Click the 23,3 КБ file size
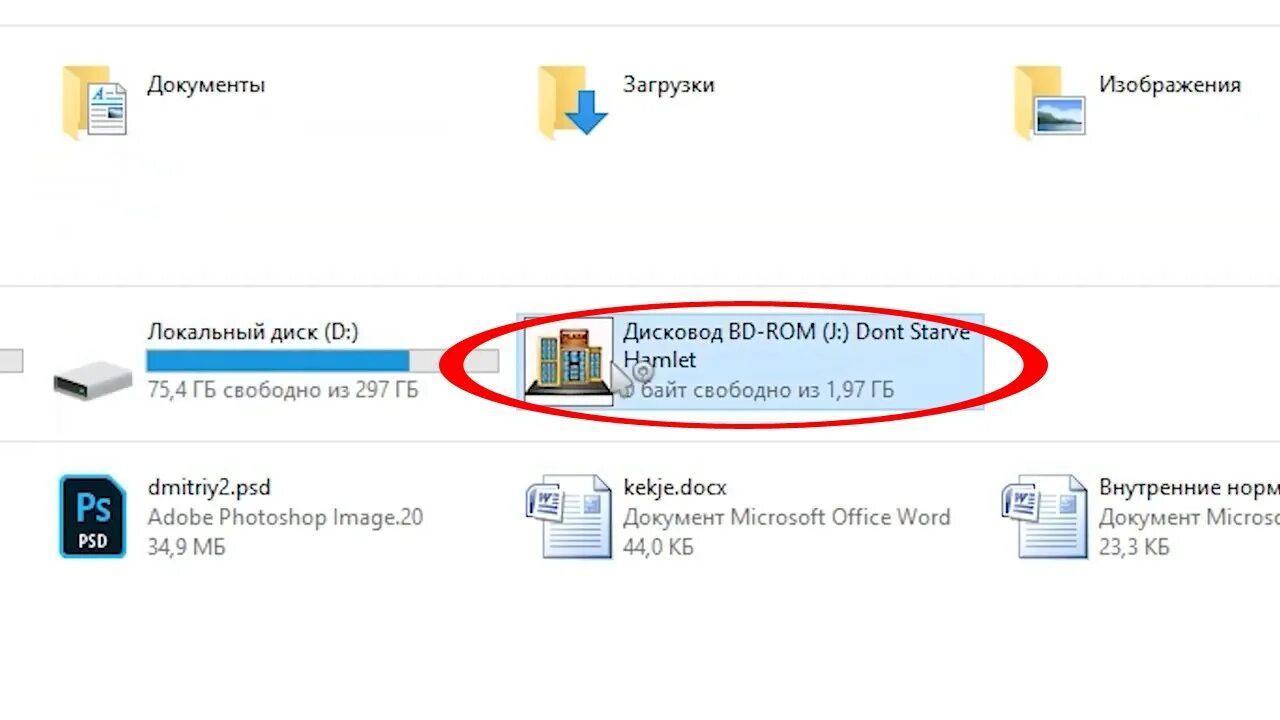Screen dimensions: 1280x720 pos(1134,547)
